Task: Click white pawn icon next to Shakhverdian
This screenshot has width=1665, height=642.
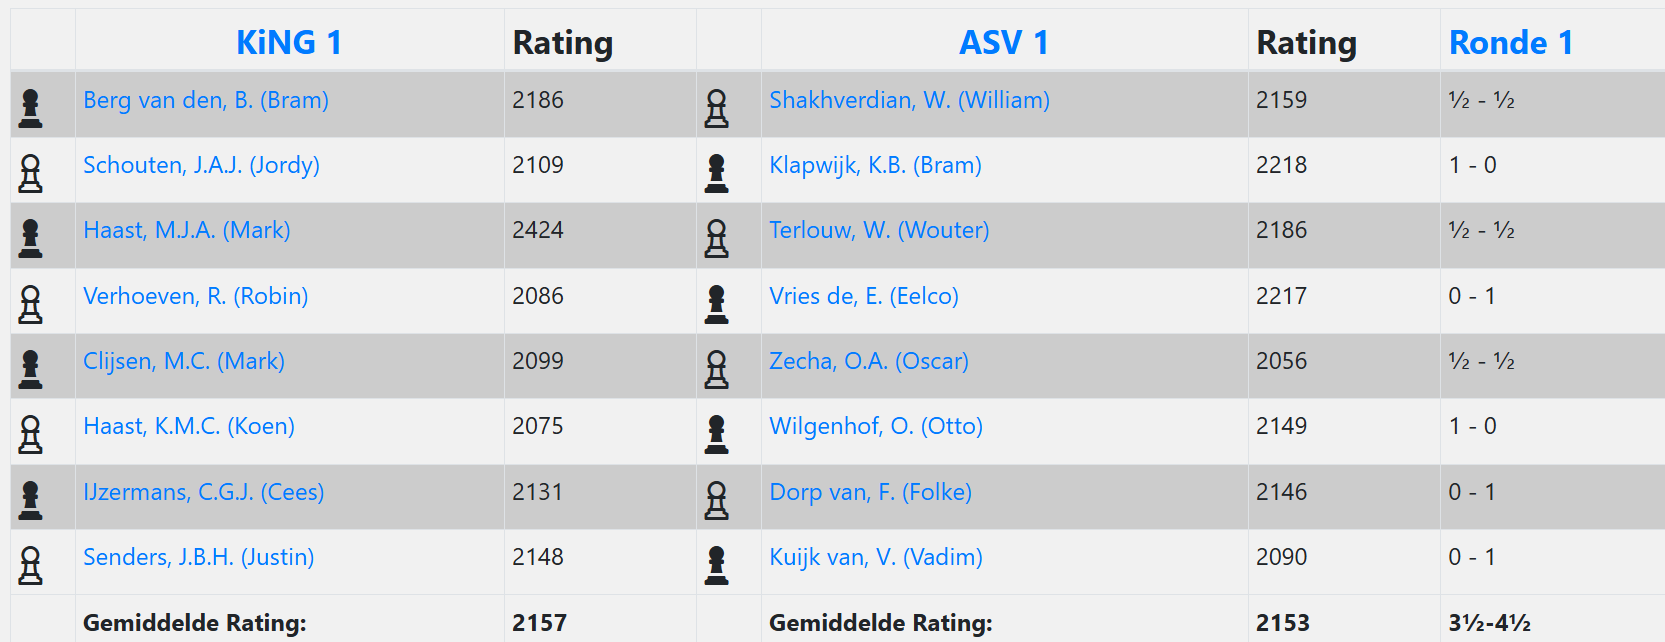Action: coord(717,108)
